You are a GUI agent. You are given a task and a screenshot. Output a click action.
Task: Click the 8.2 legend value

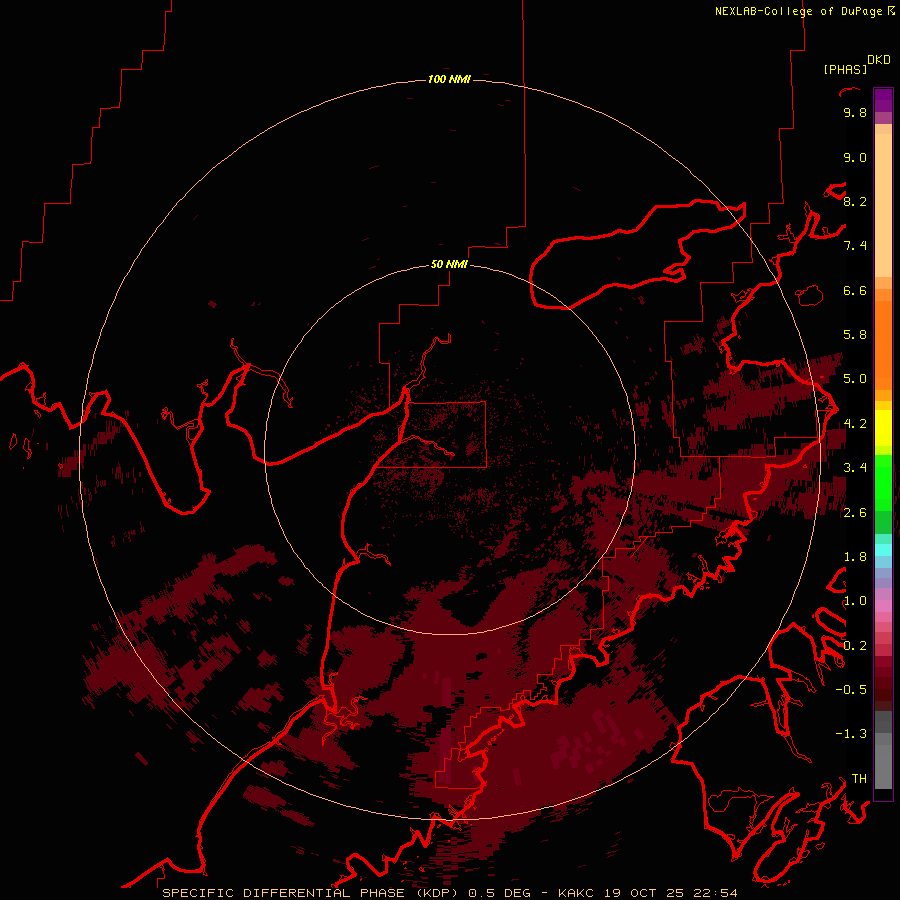pos(855,201)
